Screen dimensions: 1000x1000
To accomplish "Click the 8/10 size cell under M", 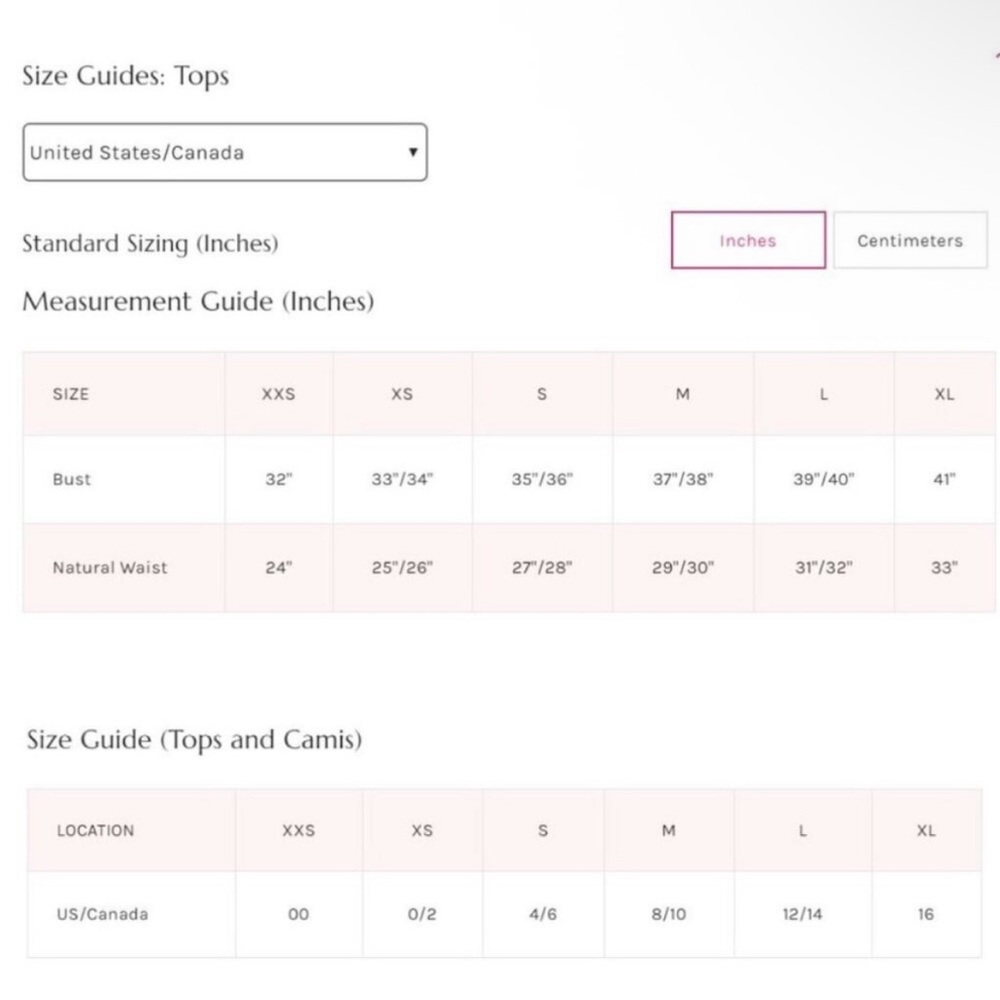I will 669,914.
